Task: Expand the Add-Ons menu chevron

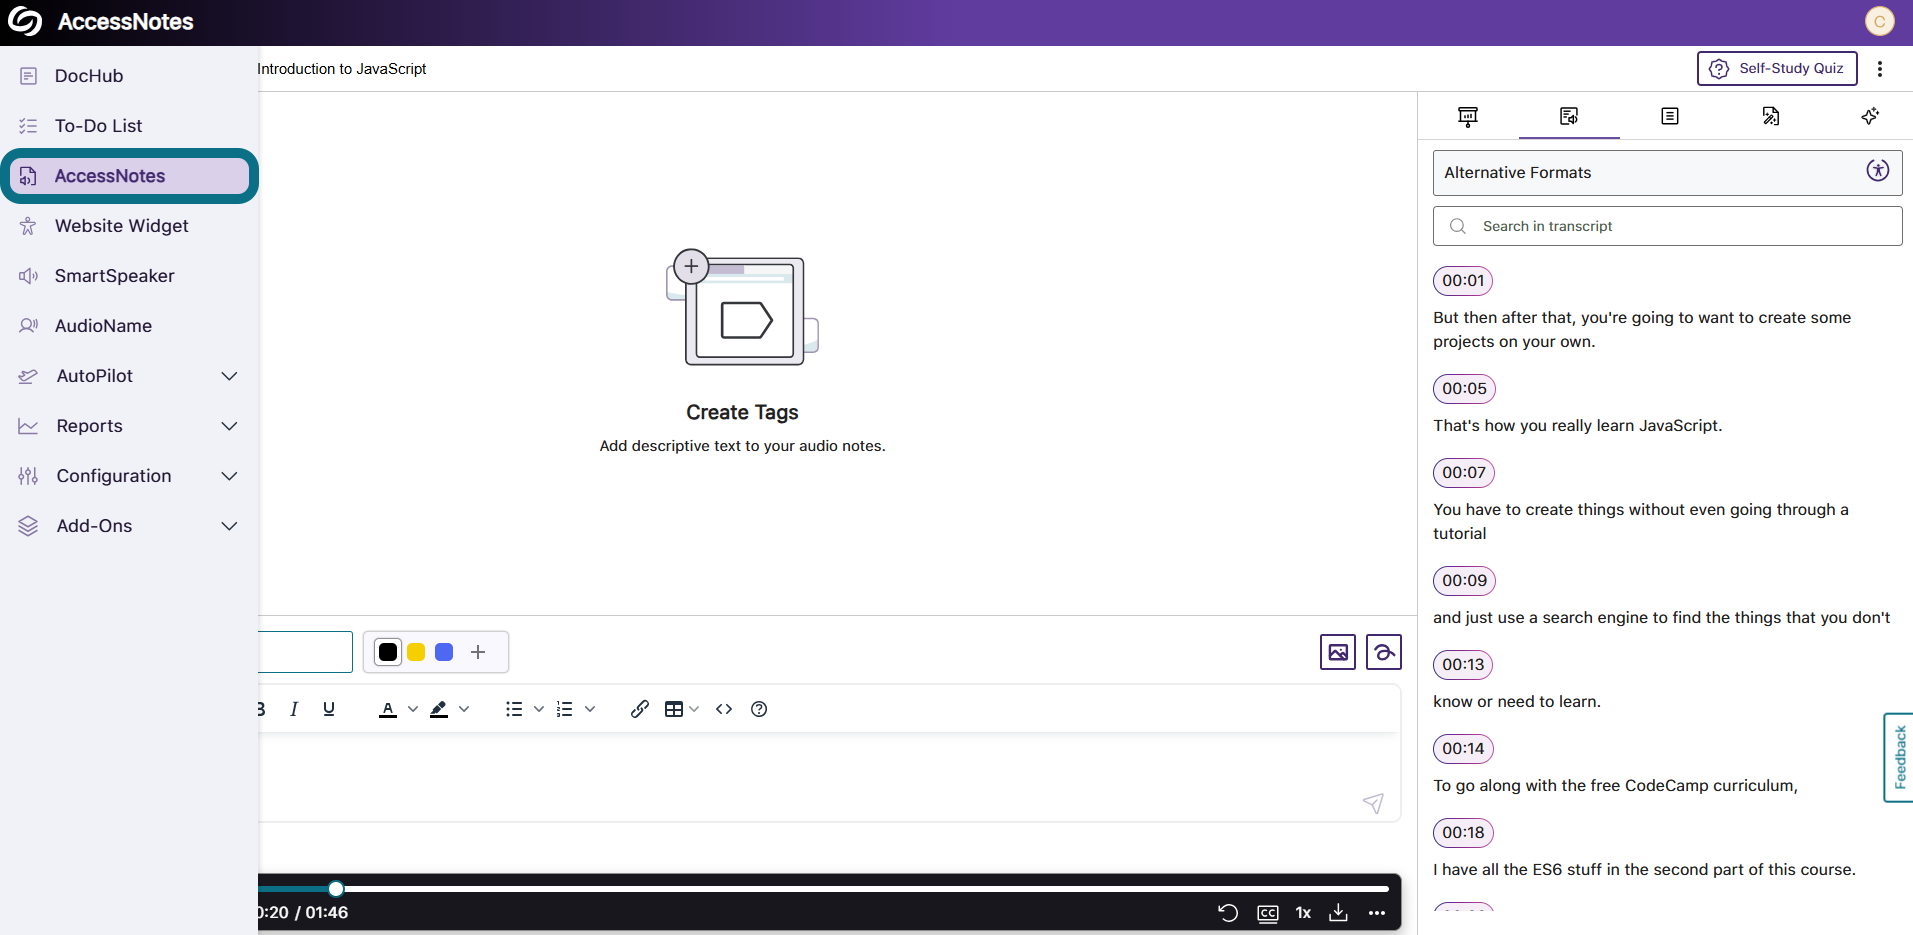Action: click(x=229, y=526)
